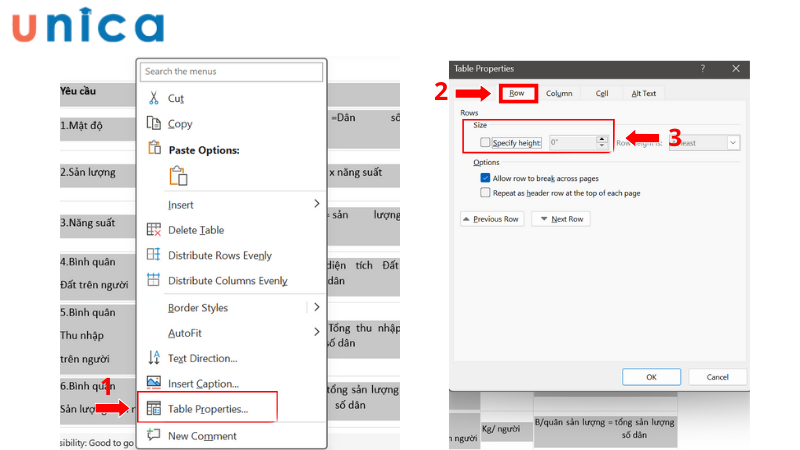Switch to the Column tab
This screenshot has width=800, height=450.
[559, 93]
